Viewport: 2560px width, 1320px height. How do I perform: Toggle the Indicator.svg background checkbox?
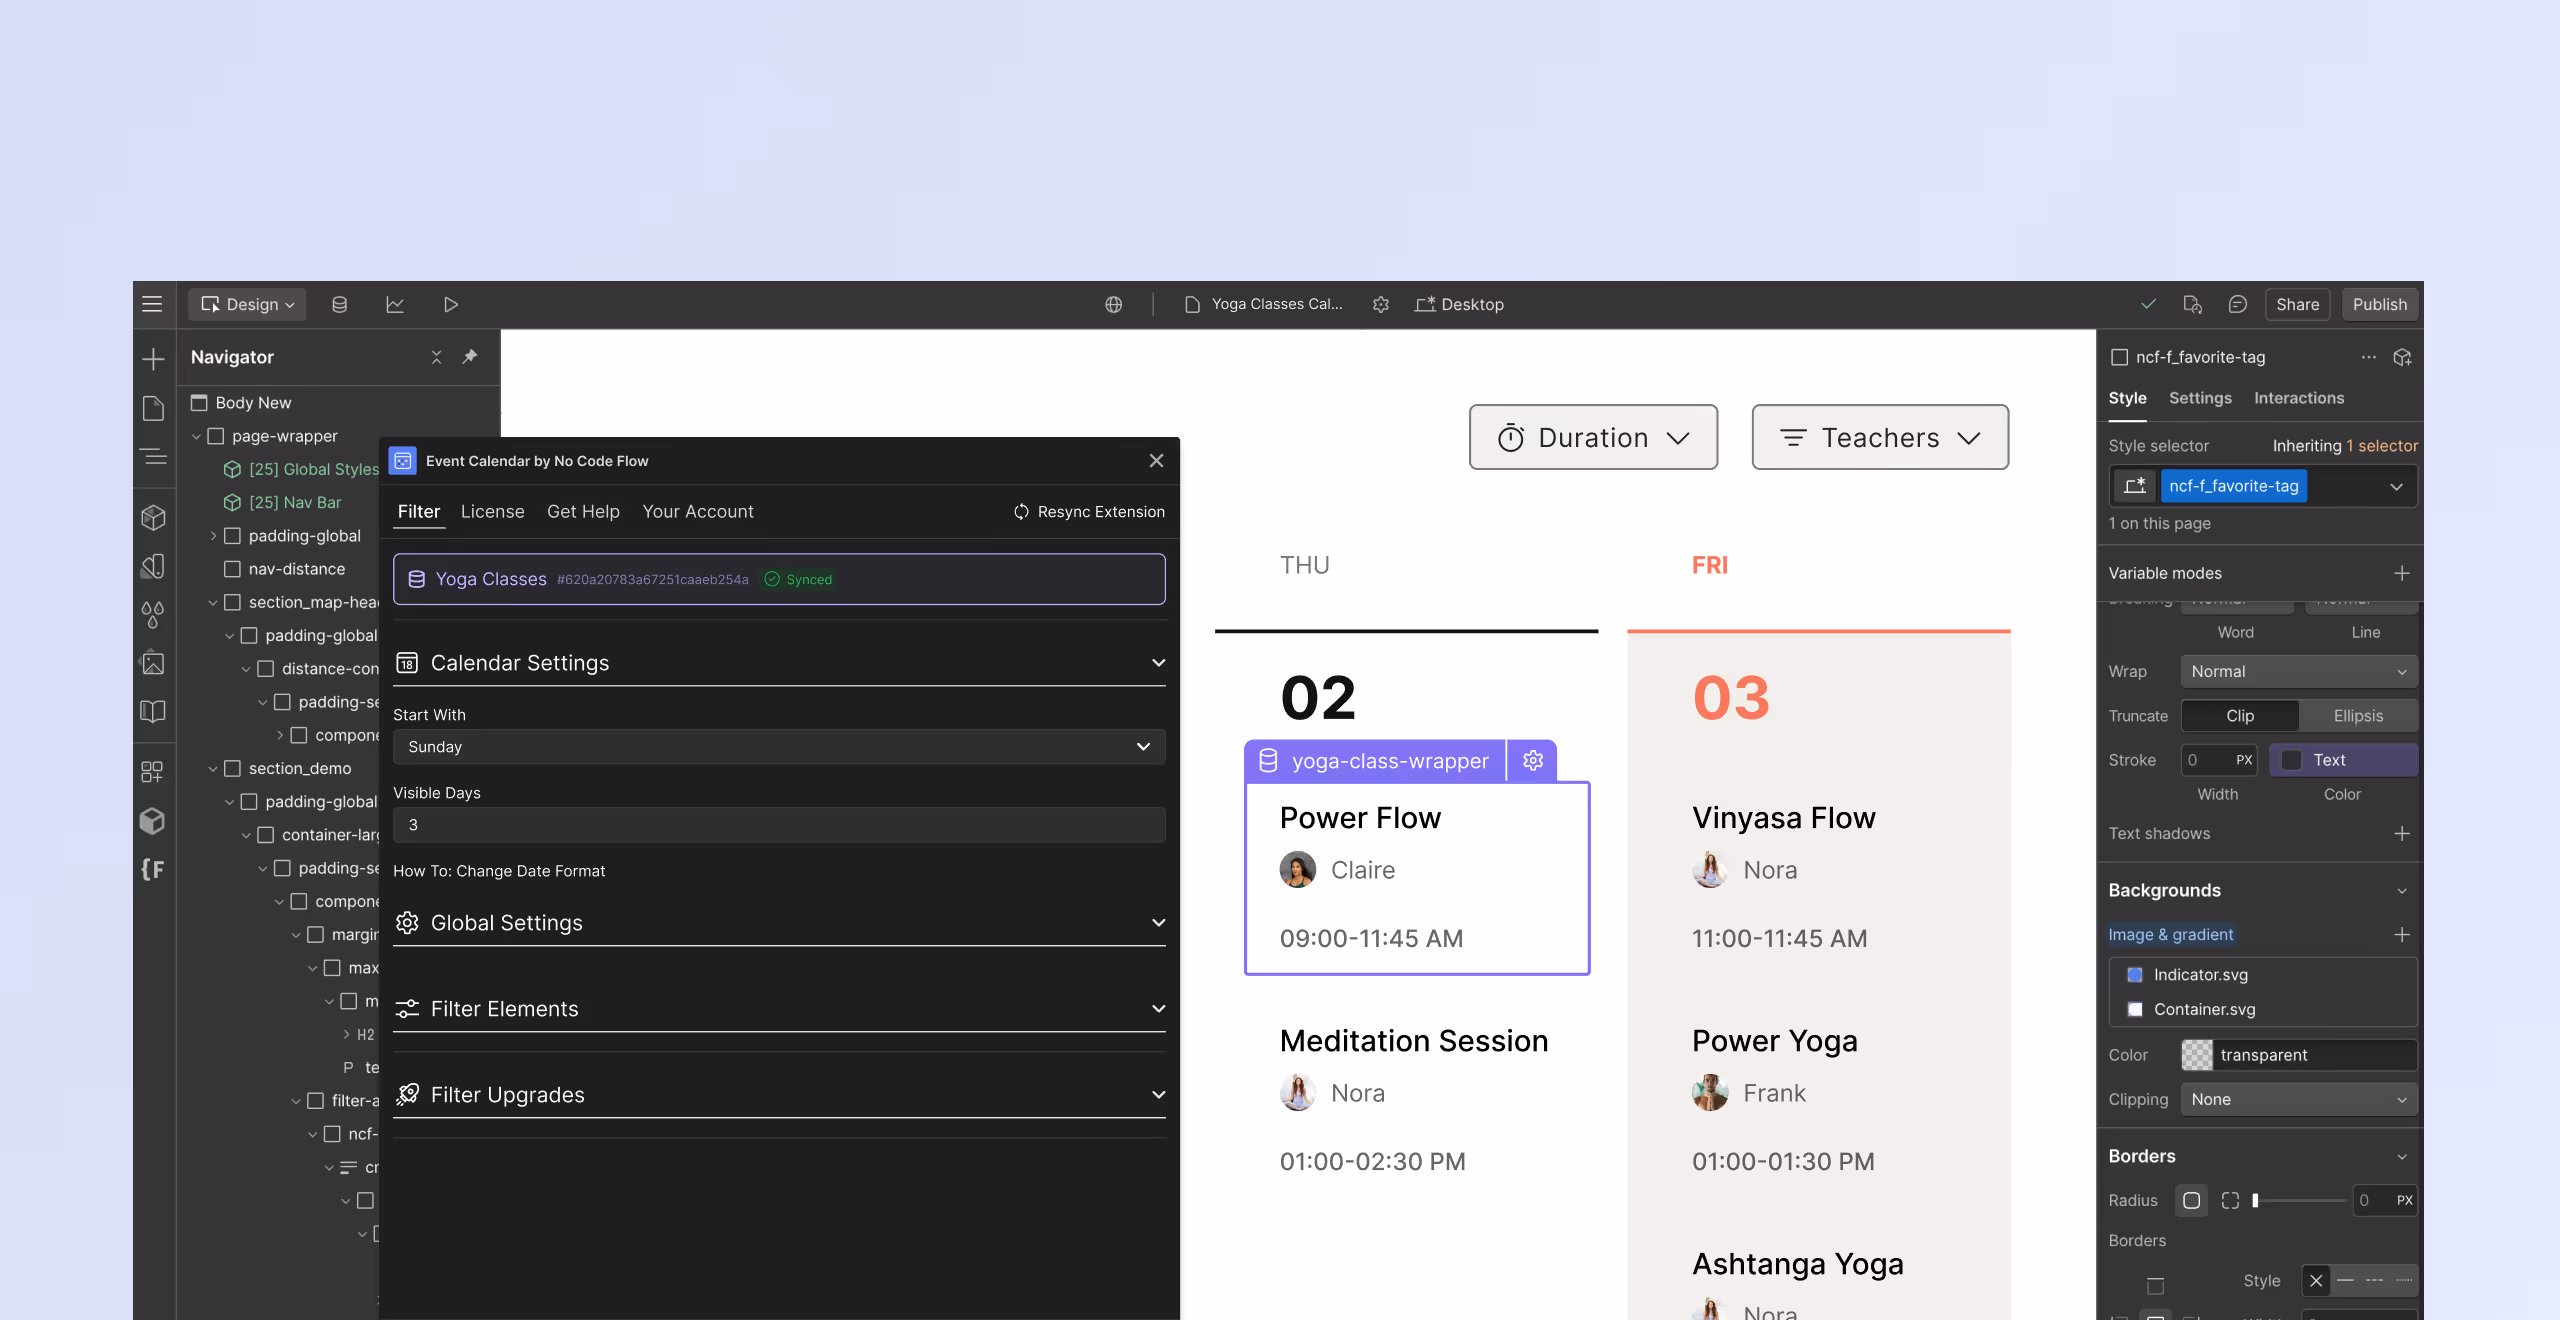point(2136,974)
